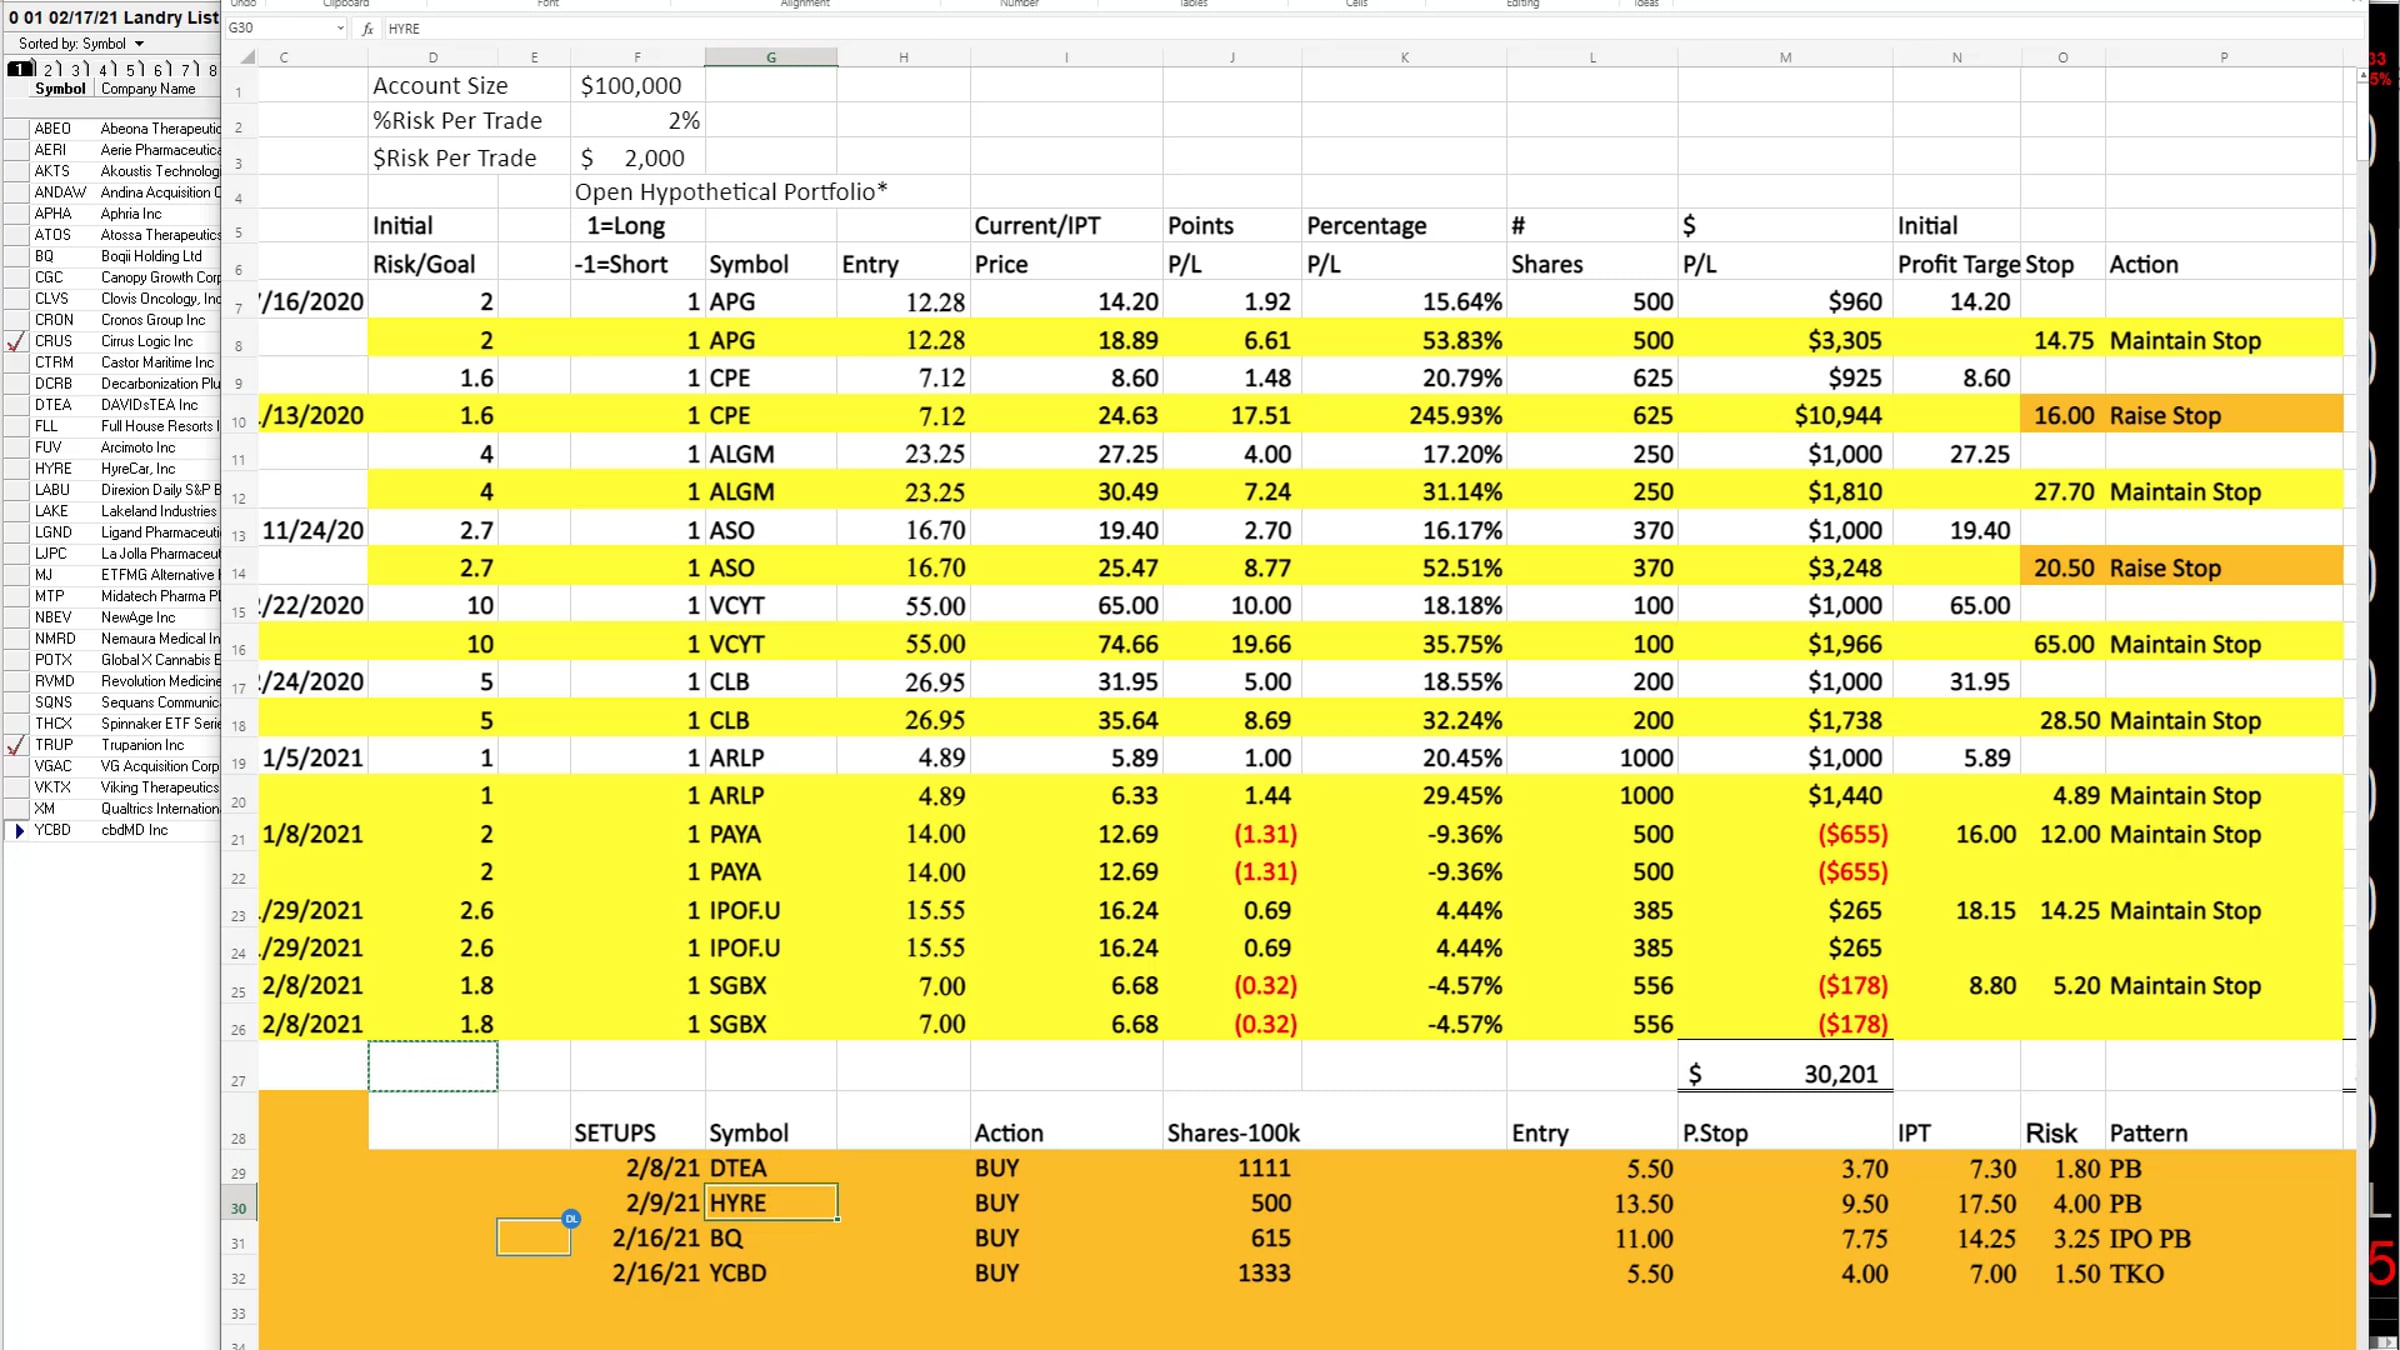This screenshot has height=1350, width=2400.
Task: Click the HYRE cell in setups
Action: pyautogui.click(x=771, y=1203)
